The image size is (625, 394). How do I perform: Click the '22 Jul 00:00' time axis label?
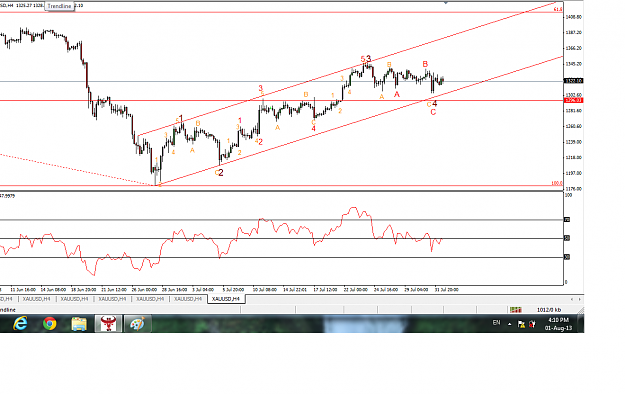pyautogui.click(x=355, y=290)
